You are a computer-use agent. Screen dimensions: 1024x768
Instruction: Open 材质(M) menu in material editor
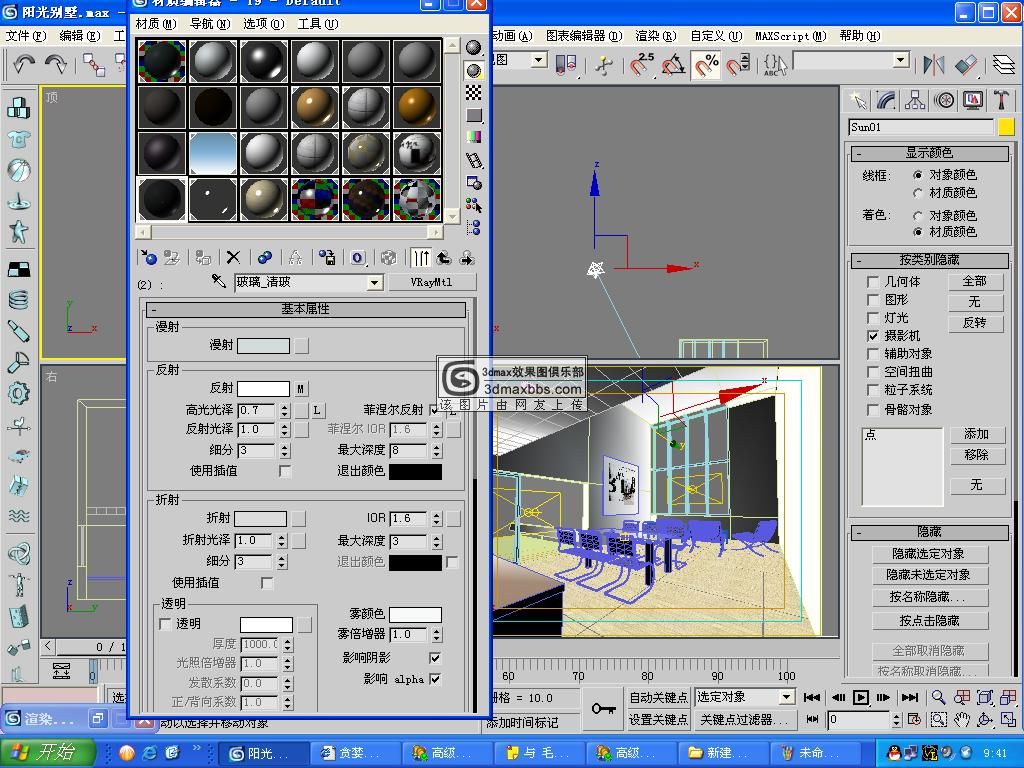click(156, 24)
